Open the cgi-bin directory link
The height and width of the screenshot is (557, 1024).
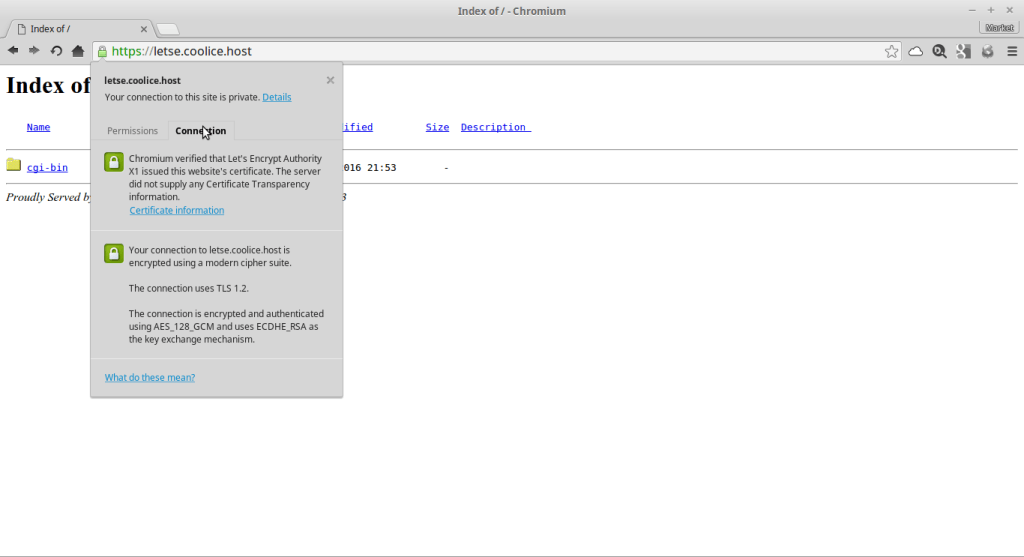tap(47, 168)
